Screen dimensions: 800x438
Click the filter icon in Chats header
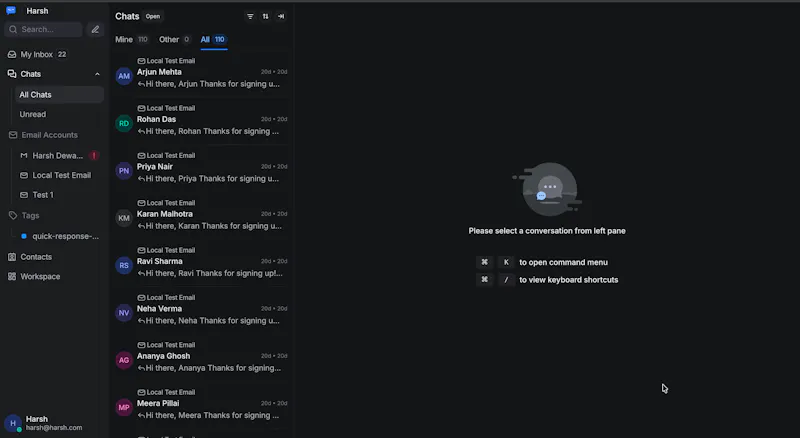[x=250, y=16]
